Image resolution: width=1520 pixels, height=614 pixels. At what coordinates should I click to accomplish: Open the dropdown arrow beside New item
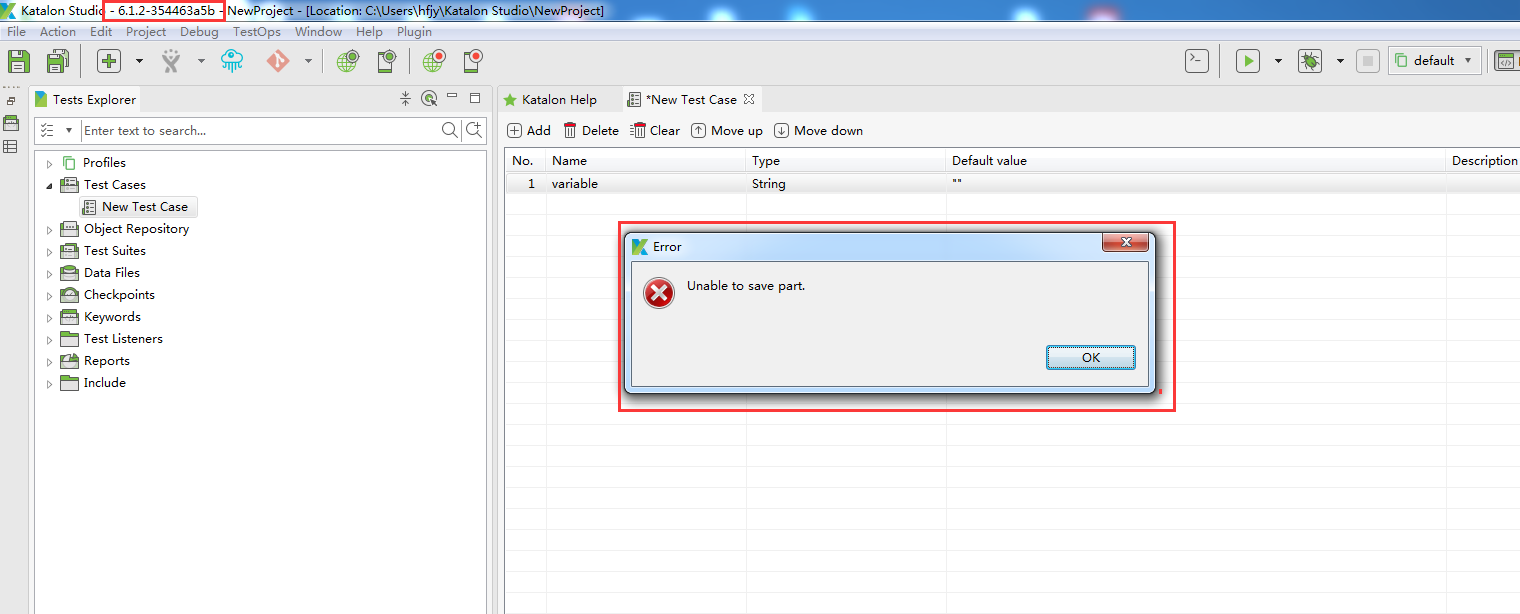click(139, 61)
